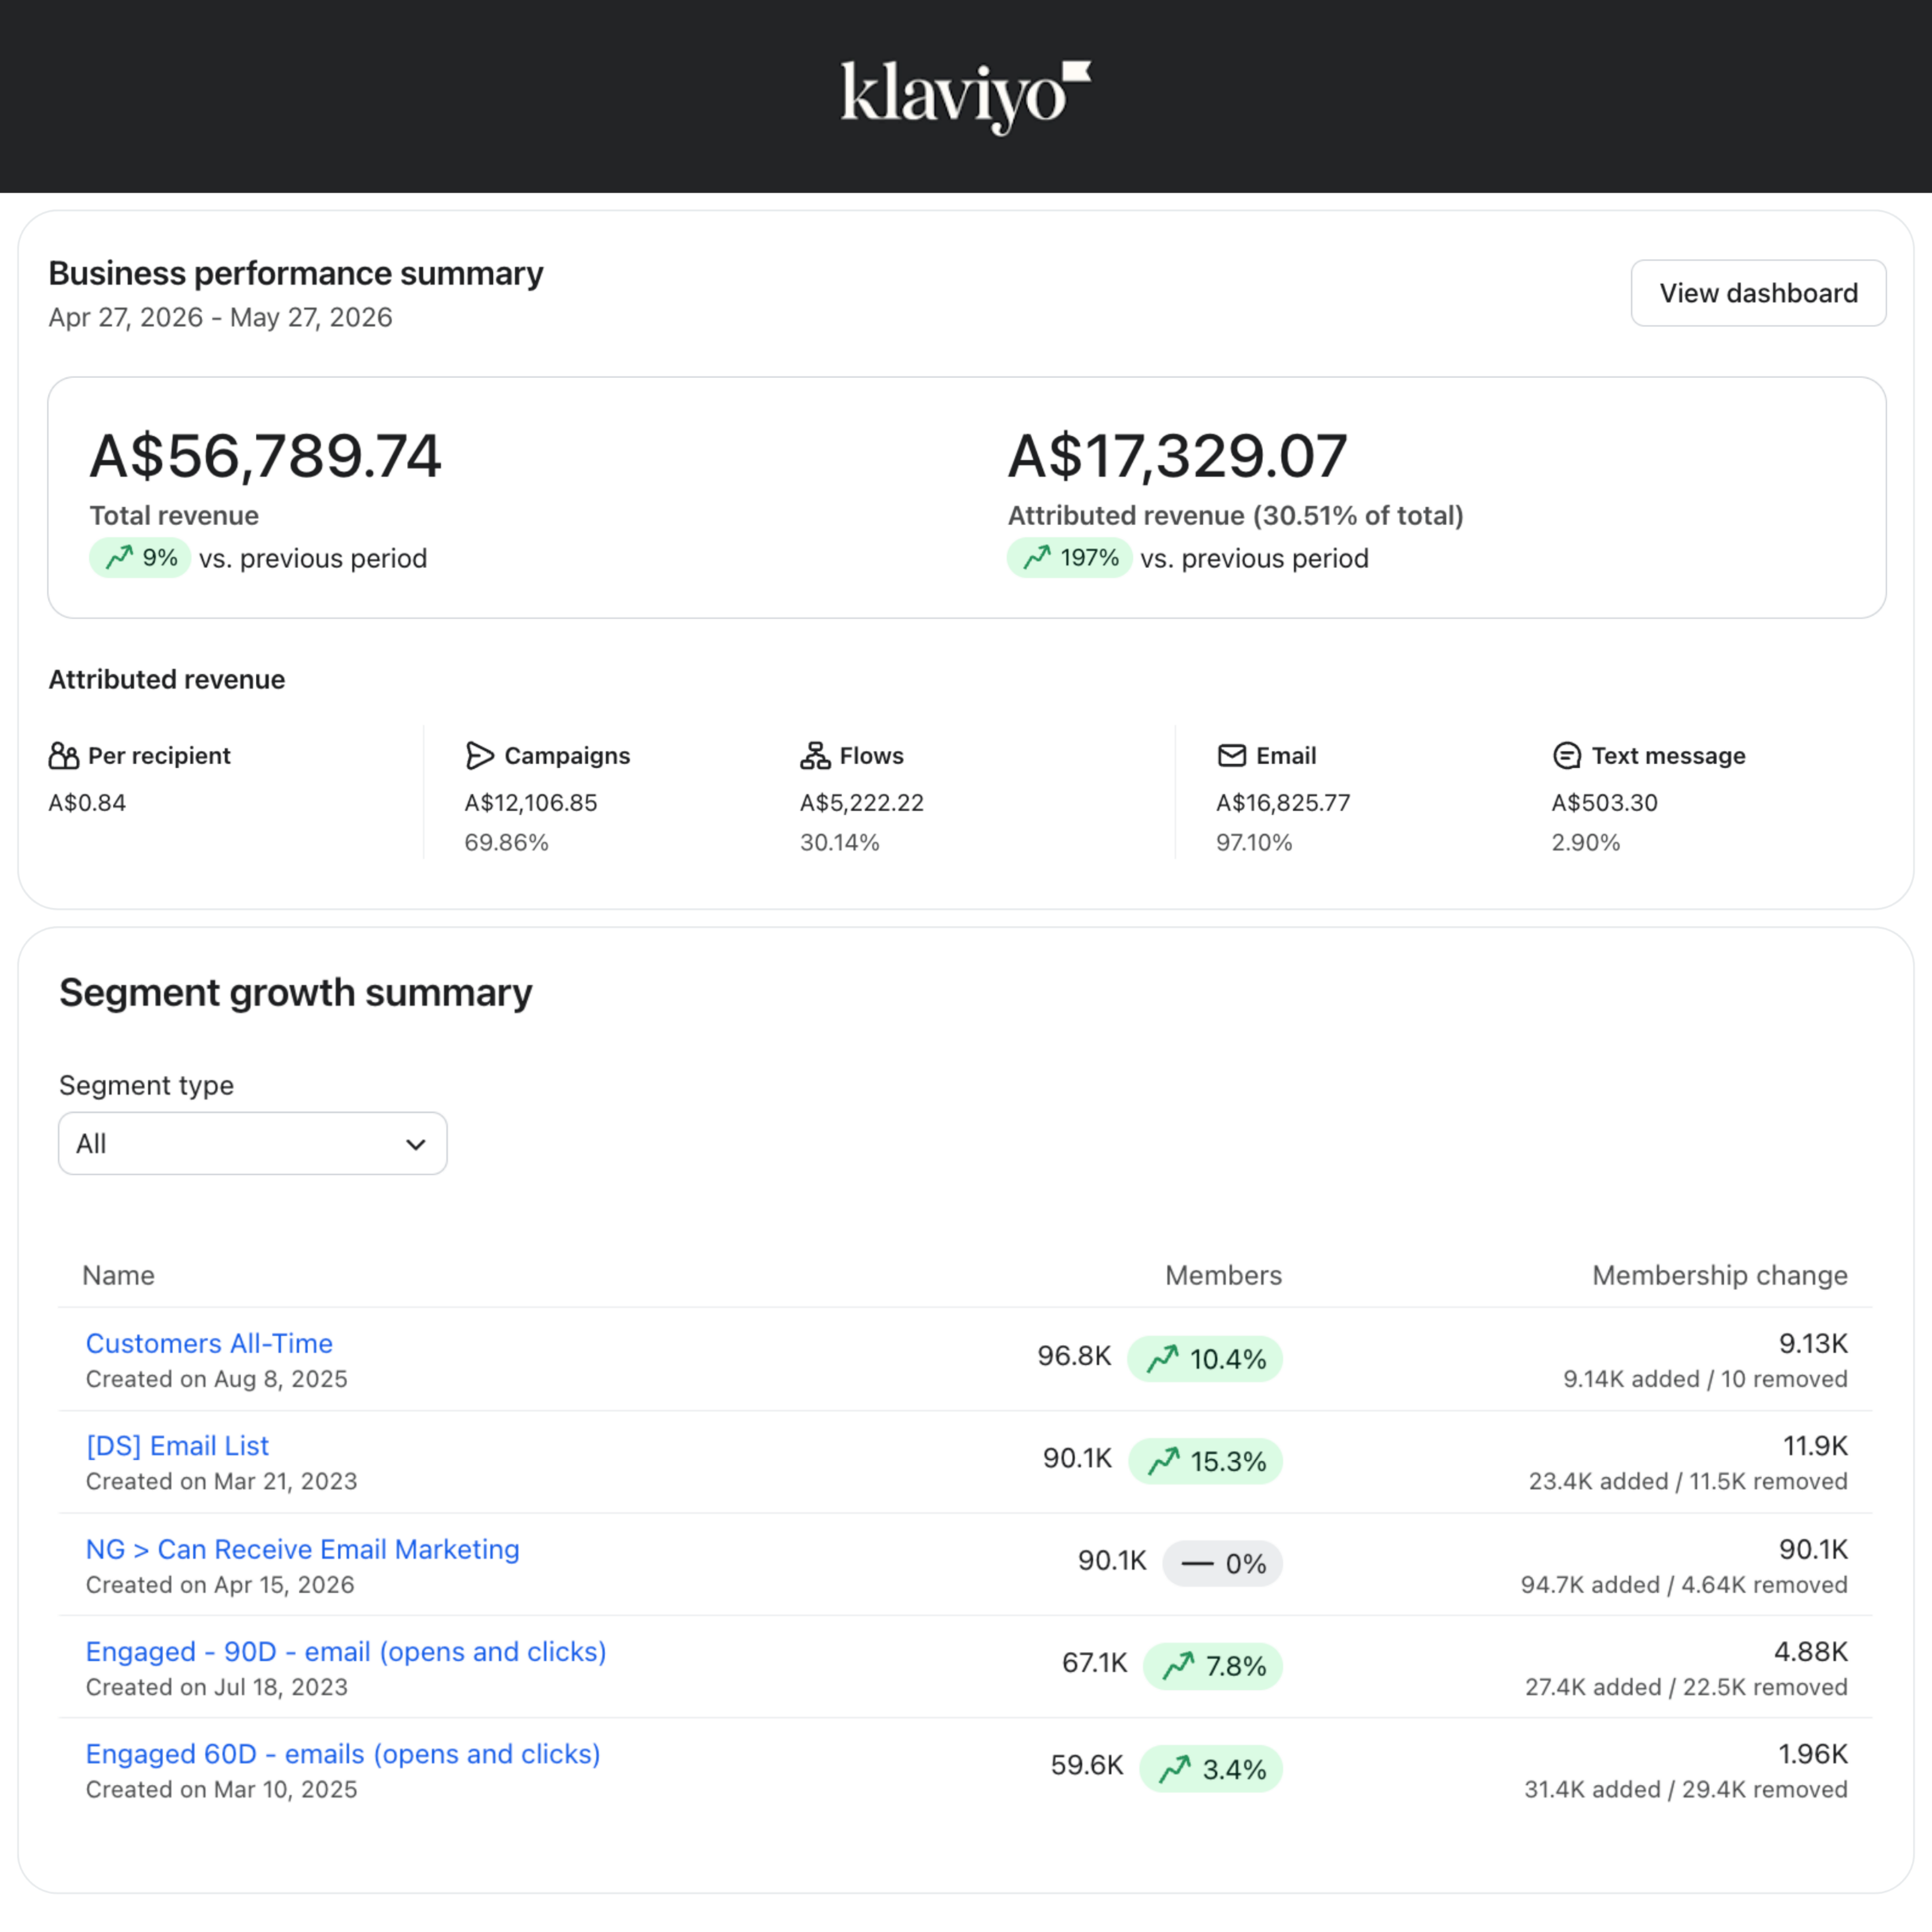This screenshot has width=1932, height=1932.
Task: Click the trend arrow in the 10.4% badge
Action: (1163, 1359)
